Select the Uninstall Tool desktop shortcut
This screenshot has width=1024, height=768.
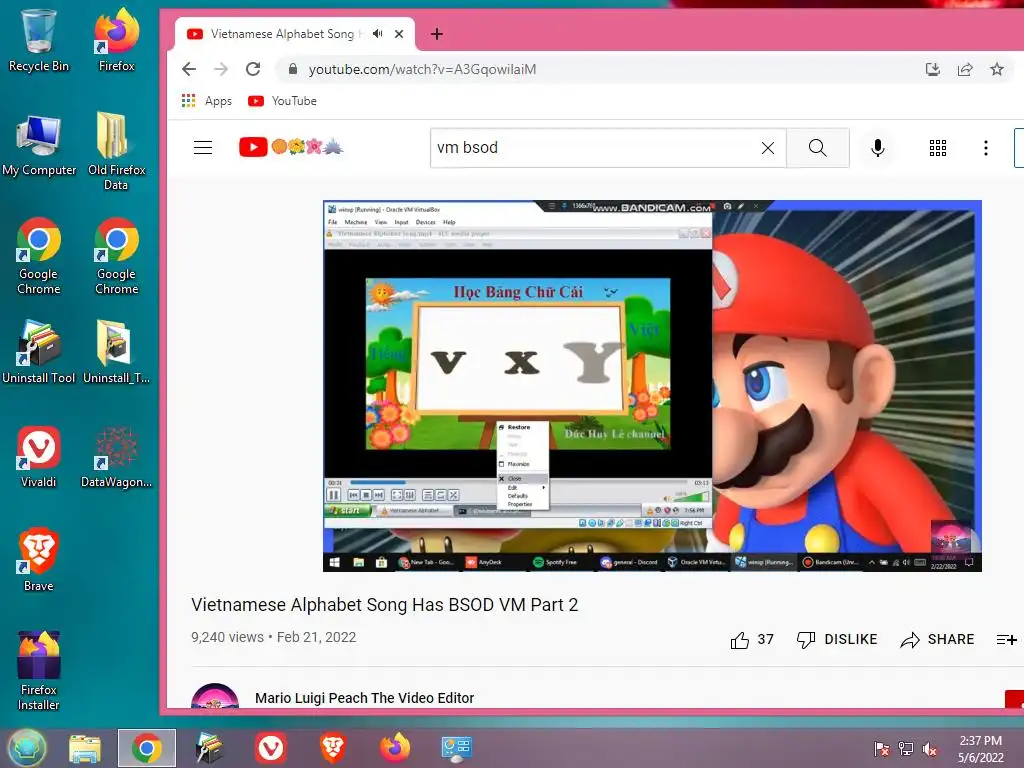click(39, 353)
